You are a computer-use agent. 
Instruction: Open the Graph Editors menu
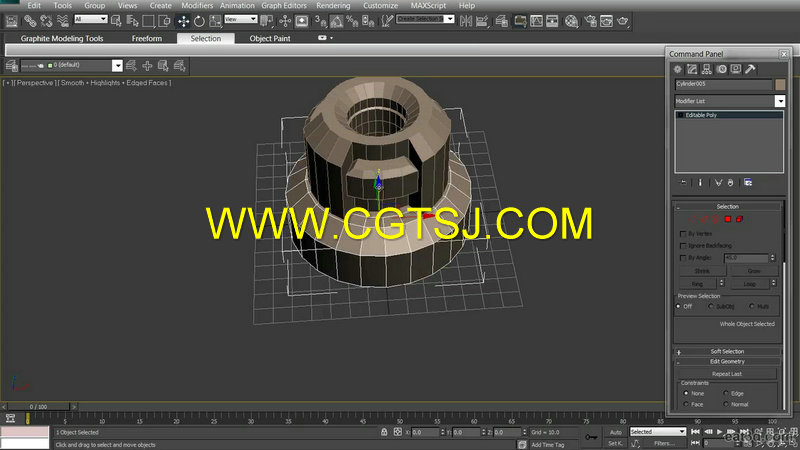pos(284,6)
